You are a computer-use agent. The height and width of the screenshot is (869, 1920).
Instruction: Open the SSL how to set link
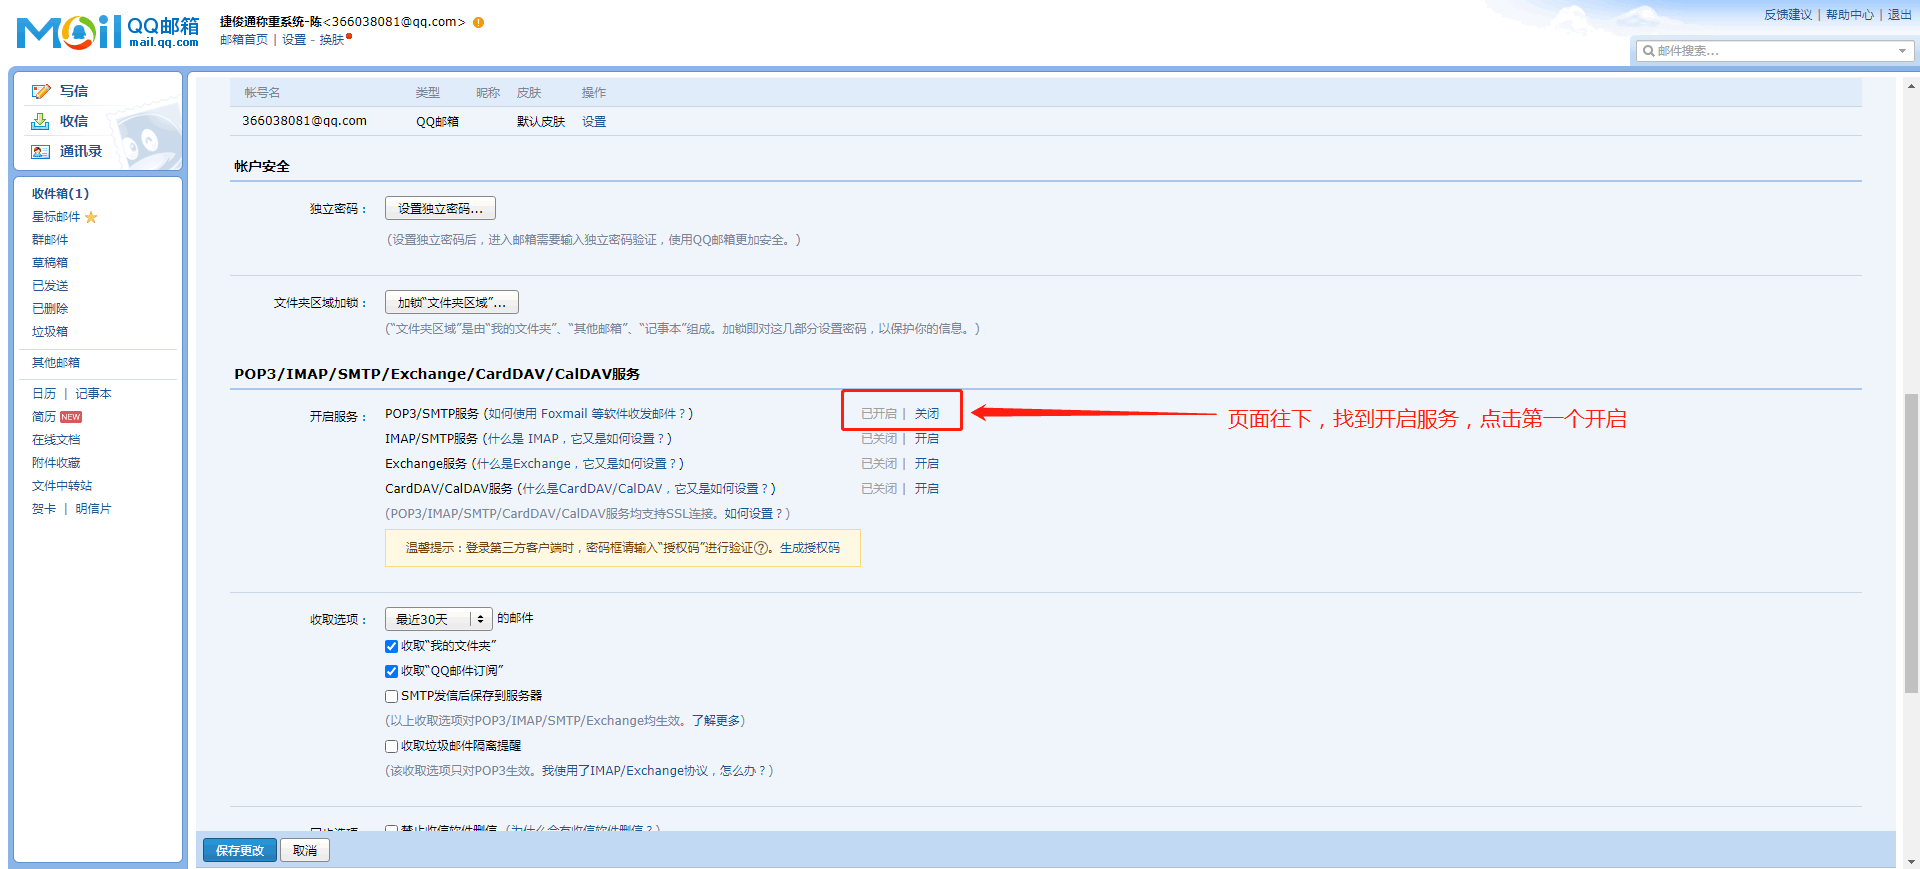point(754,514)
